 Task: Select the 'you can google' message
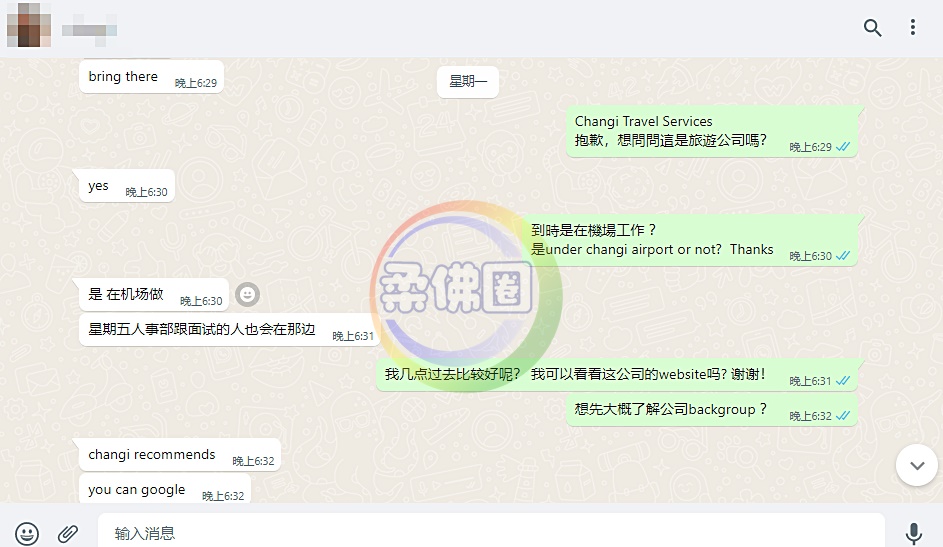point(165,489)
